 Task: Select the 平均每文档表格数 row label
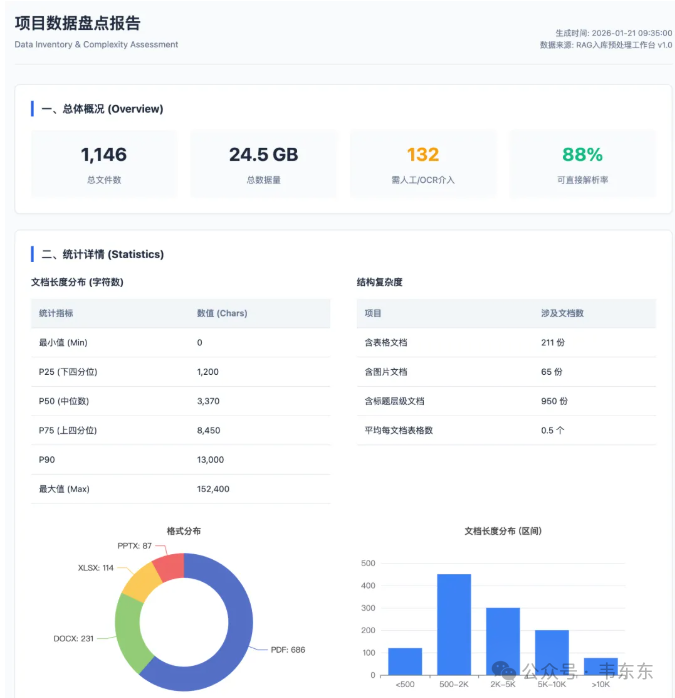tap(398, 430)
